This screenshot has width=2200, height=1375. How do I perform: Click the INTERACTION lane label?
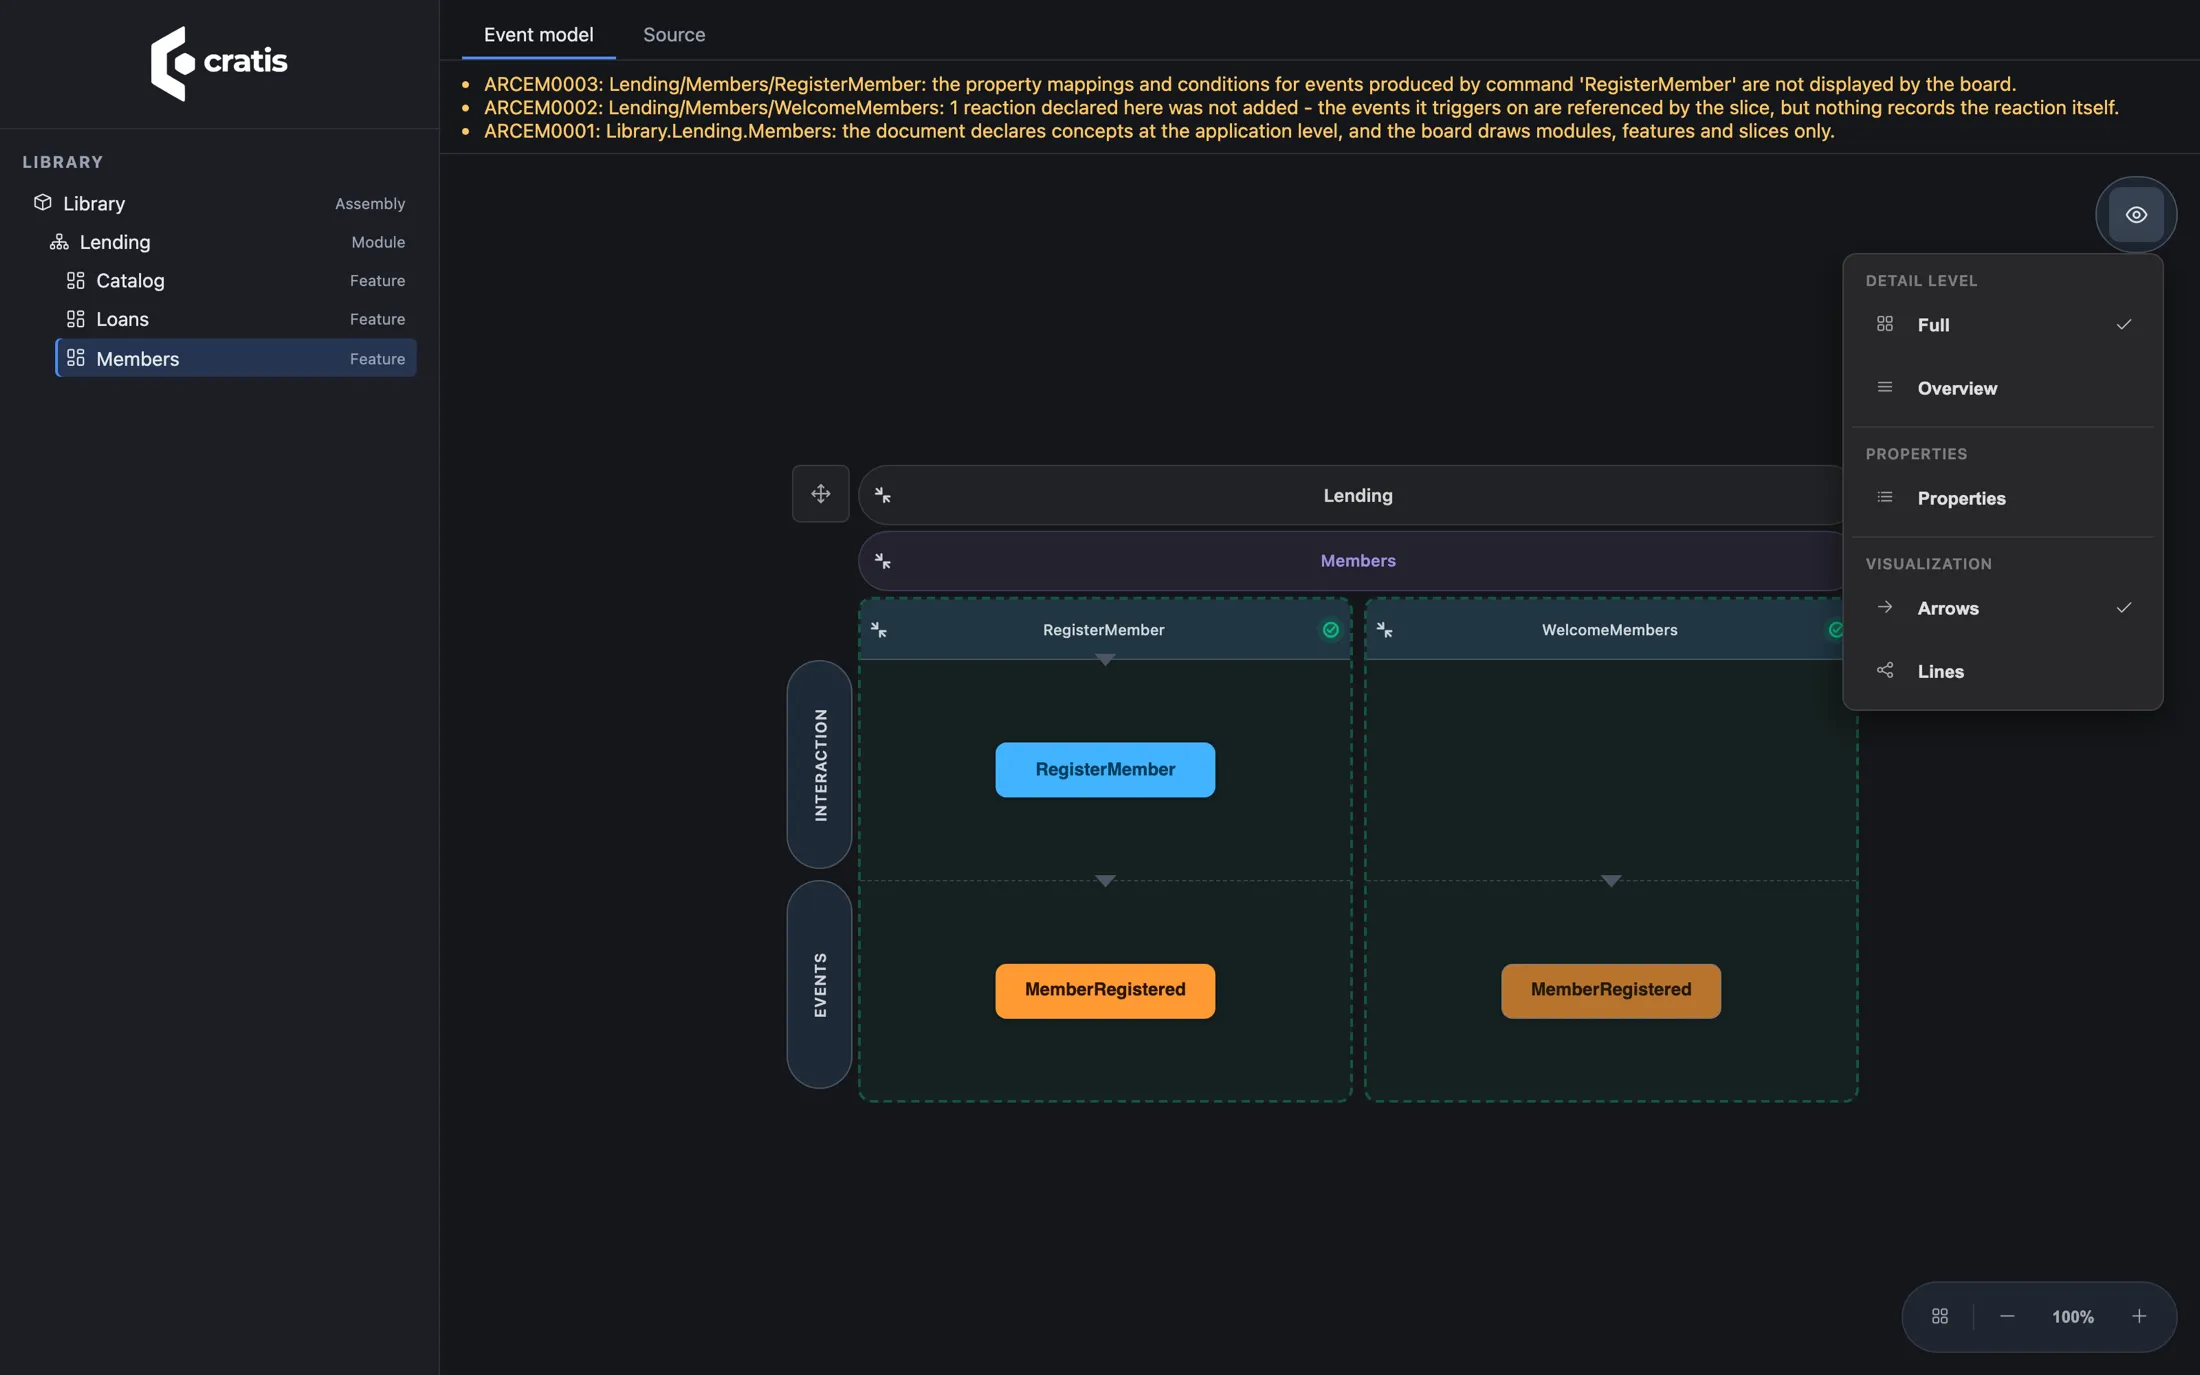coord(820,765)
